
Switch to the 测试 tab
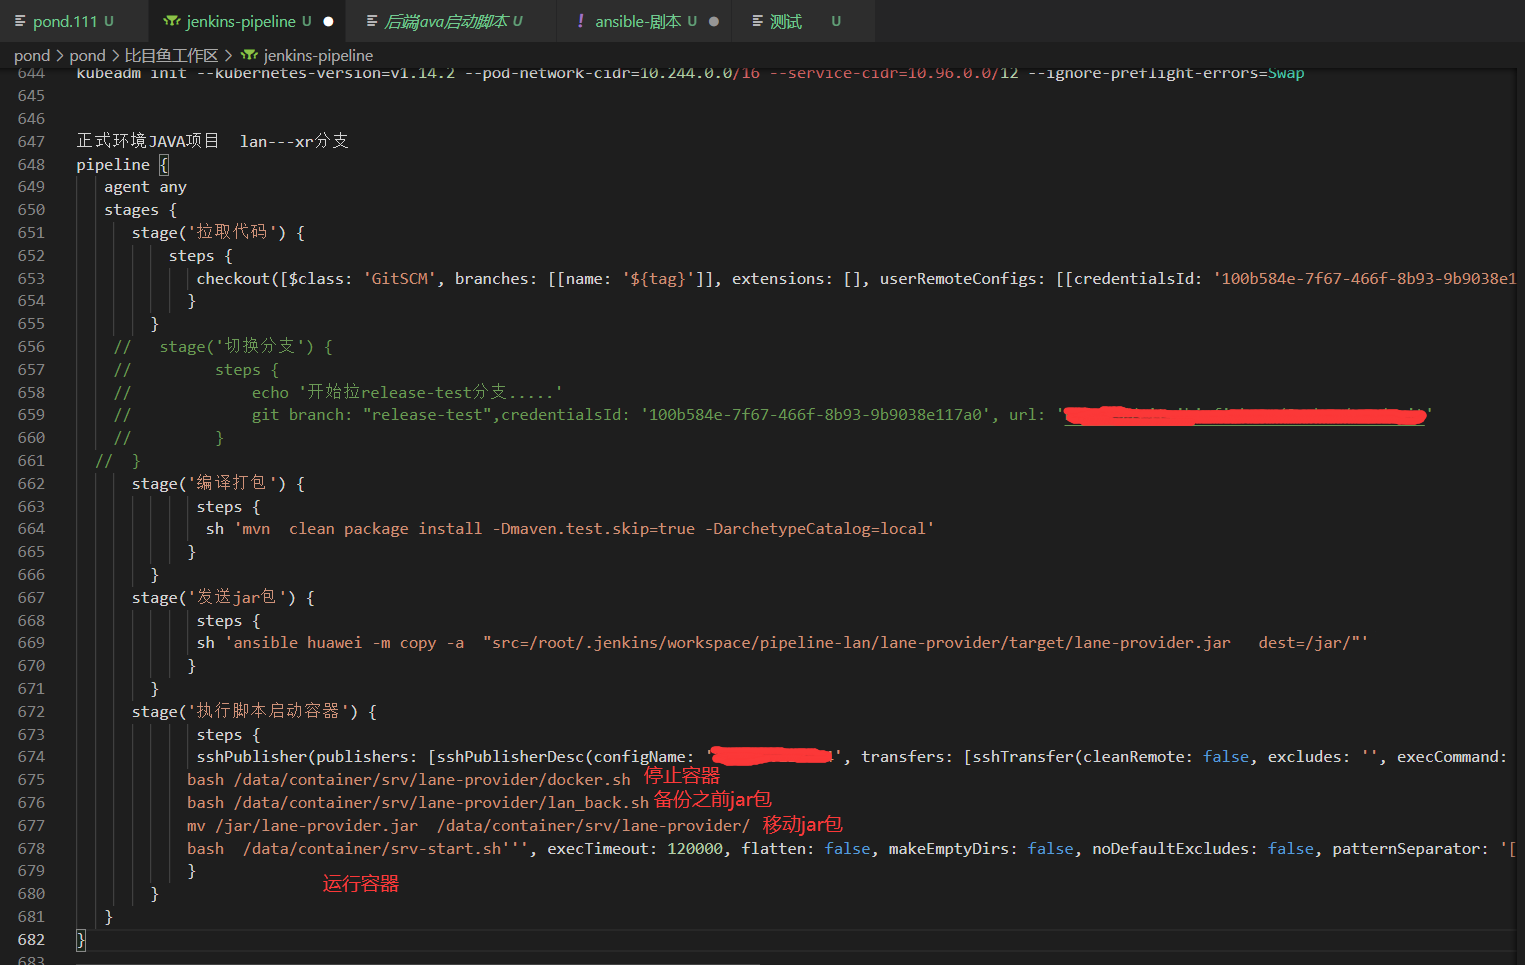point(804,21)
